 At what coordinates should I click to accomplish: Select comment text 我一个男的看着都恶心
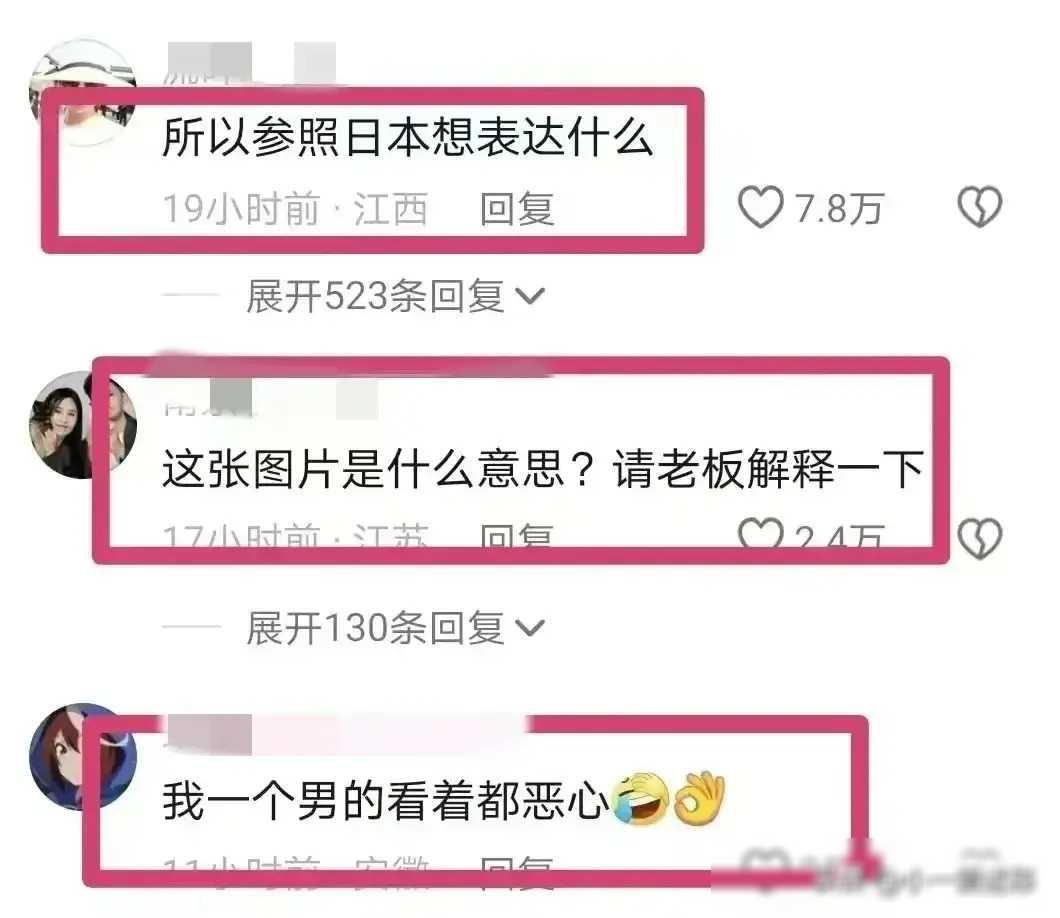(x=385, y=801)
